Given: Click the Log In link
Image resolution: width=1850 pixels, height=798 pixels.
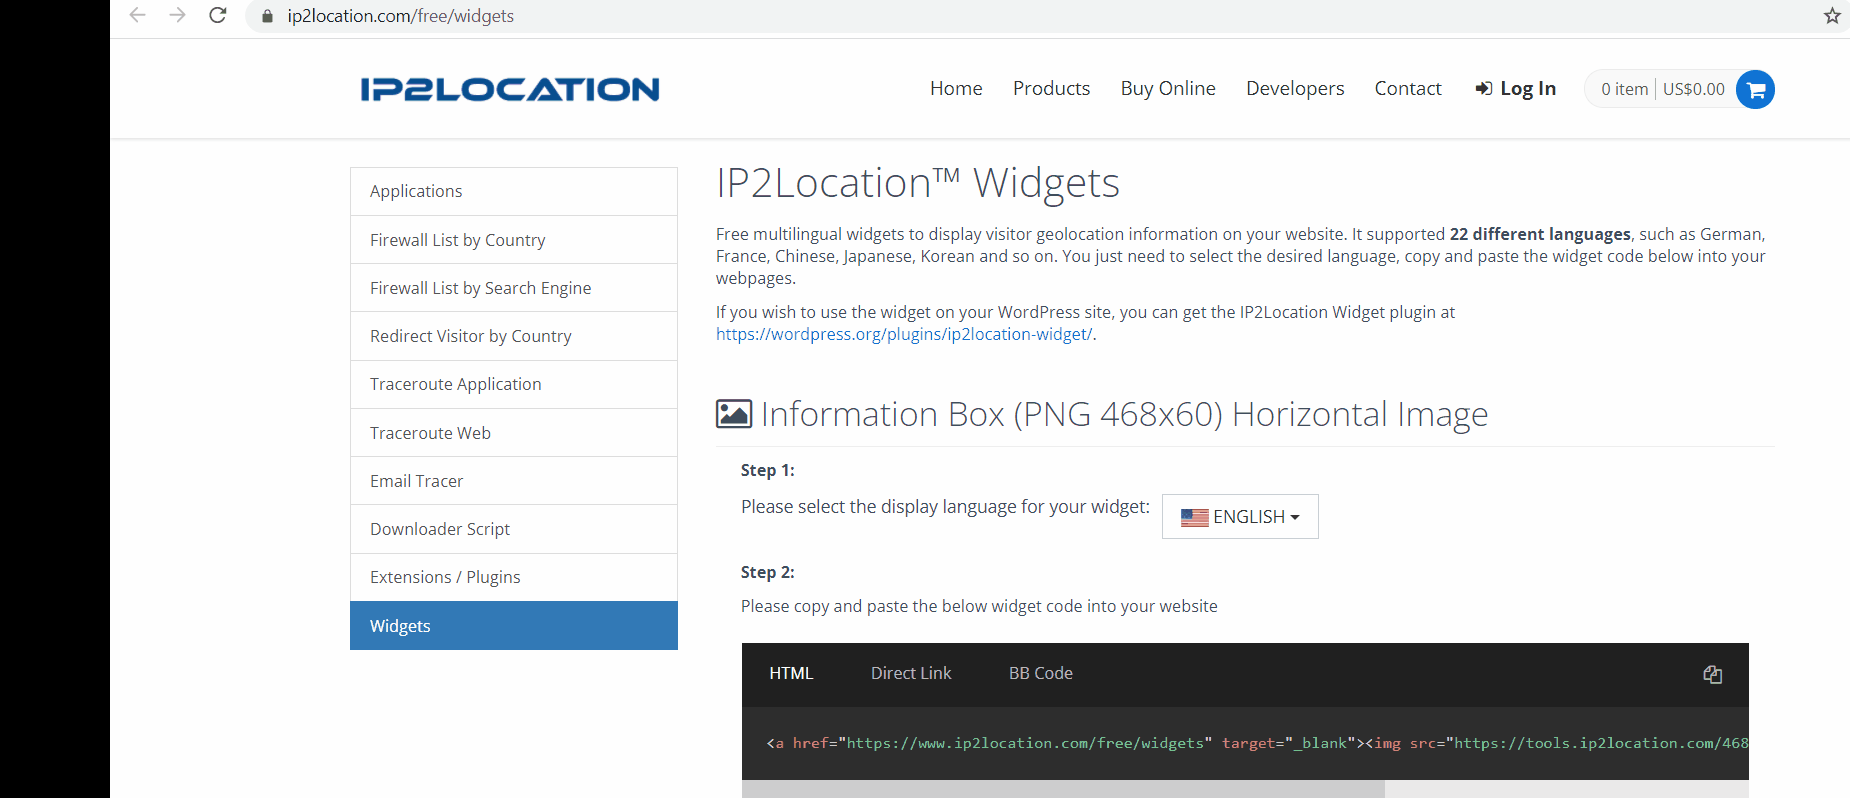Looking at the screenshot, I should tap(1516, 88).
